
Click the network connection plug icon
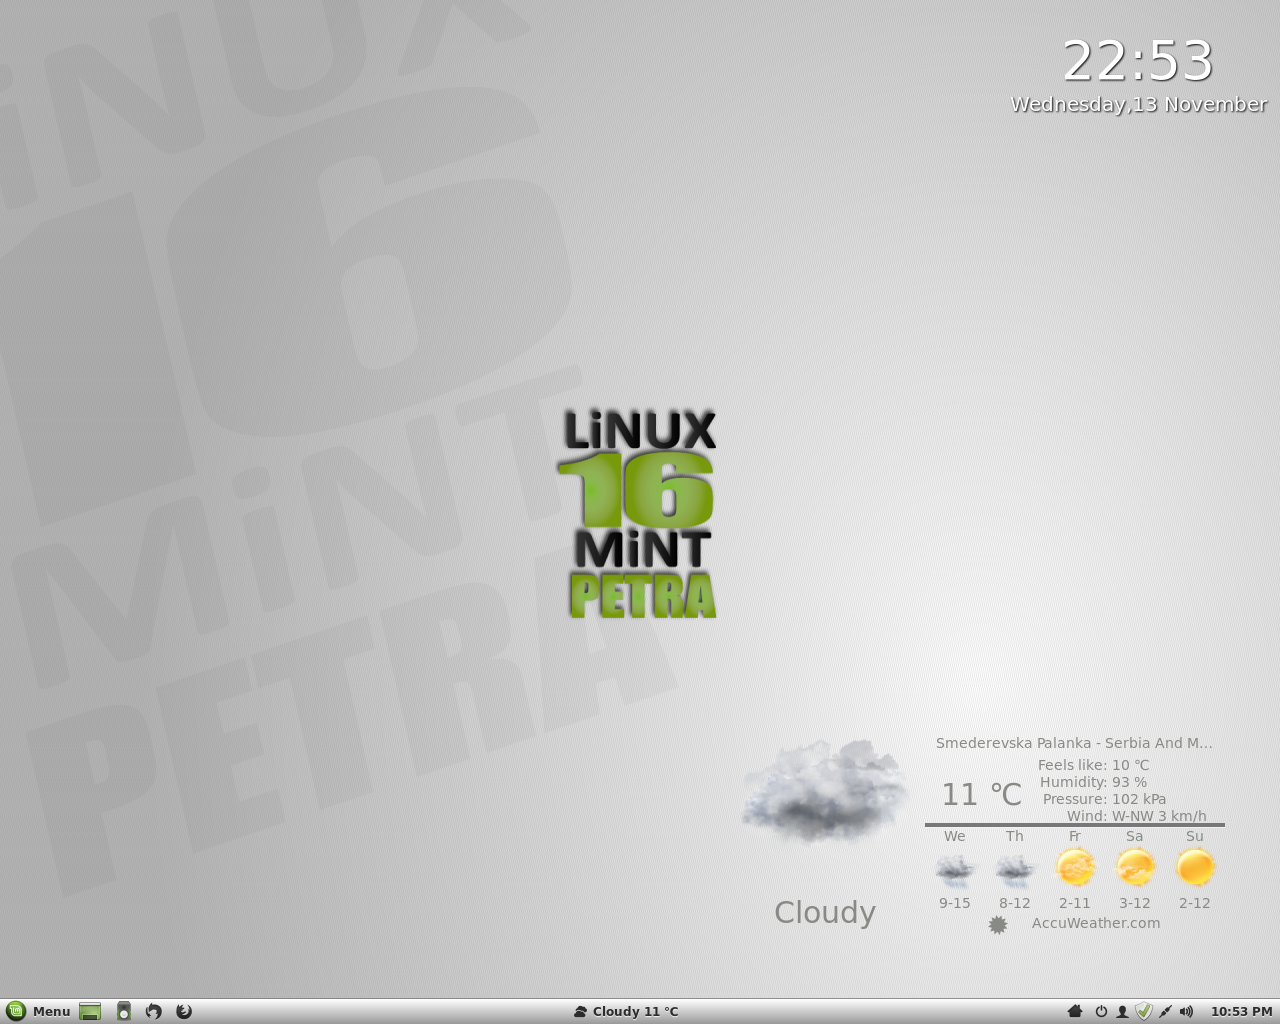click(x=1165, y=1011)
